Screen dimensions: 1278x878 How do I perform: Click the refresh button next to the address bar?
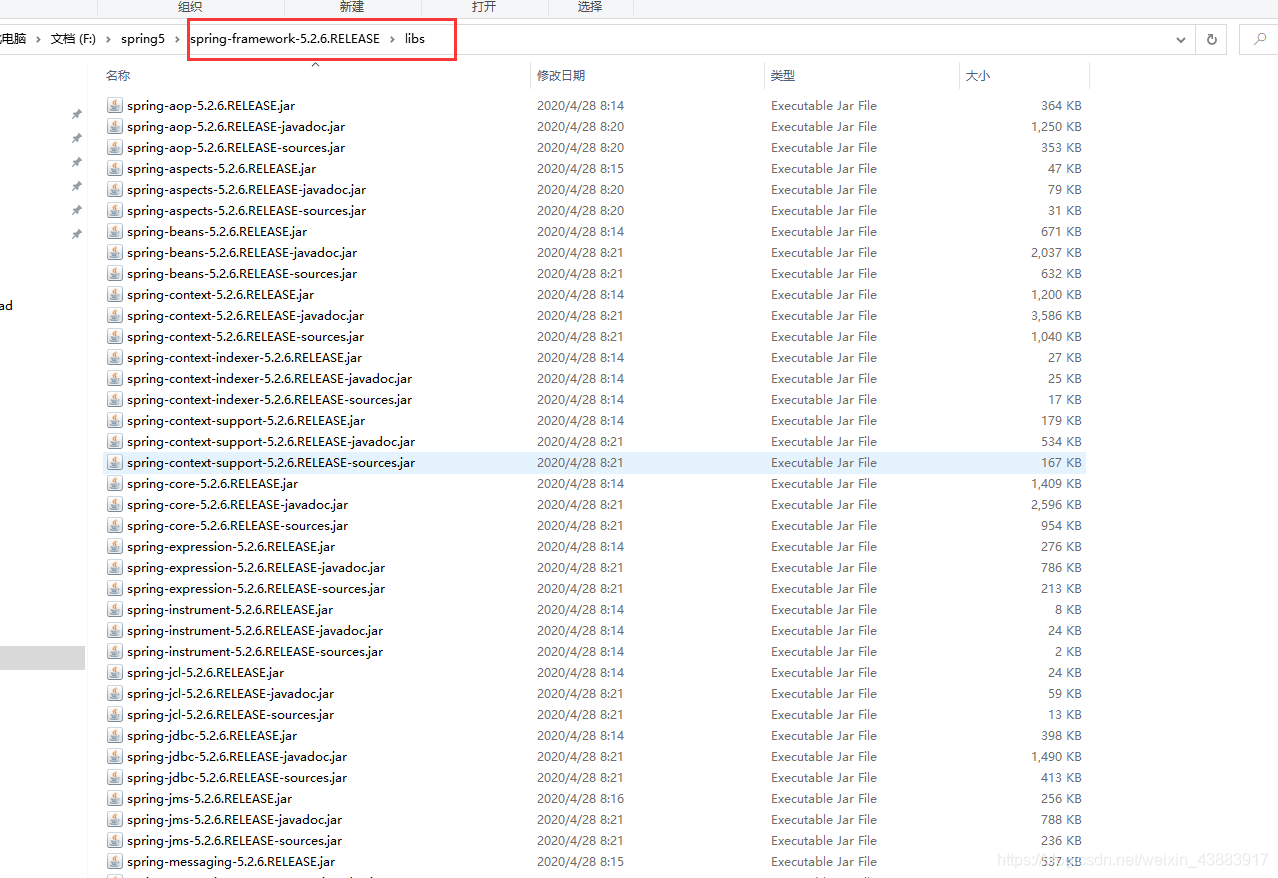click(1211, 39)
